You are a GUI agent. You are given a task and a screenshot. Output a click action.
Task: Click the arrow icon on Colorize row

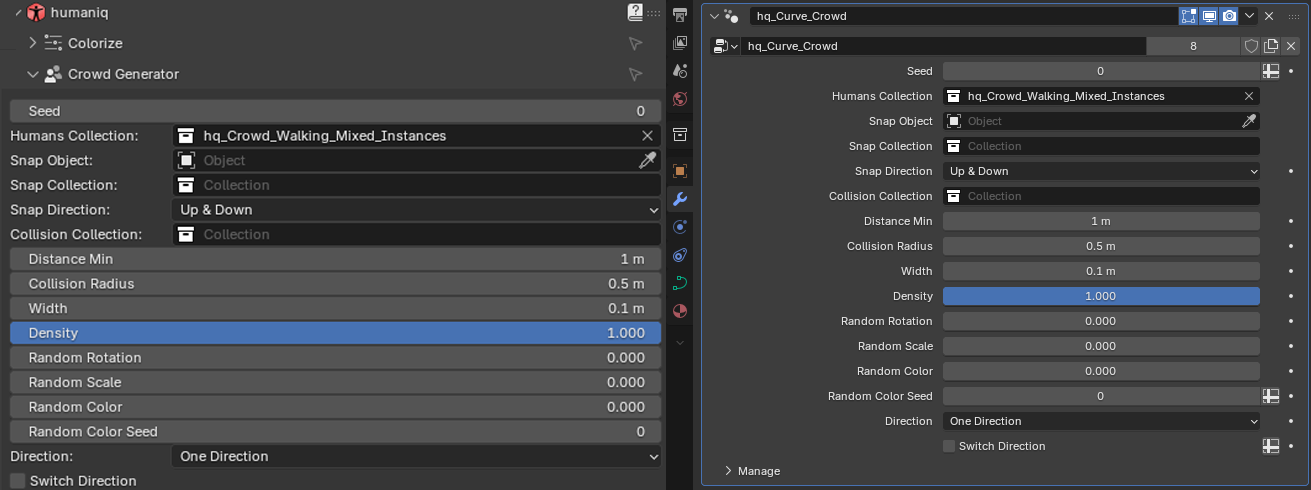pos(635,44)
